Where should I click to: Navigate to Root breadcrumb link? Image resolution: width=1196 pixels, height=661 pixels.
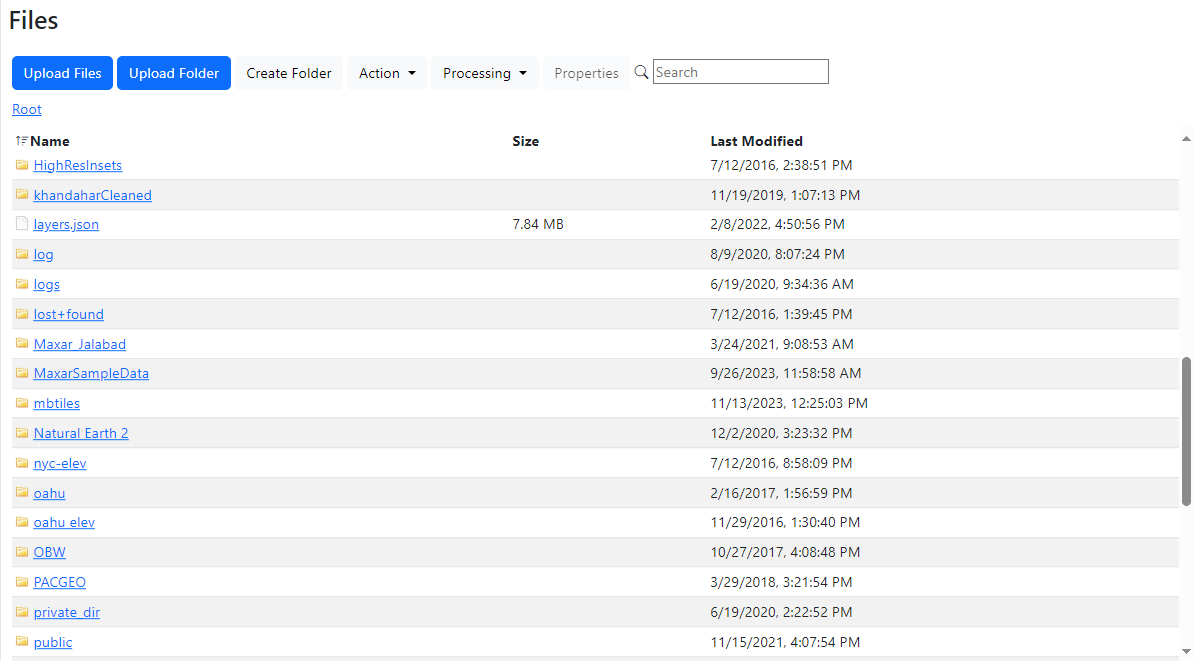[27, 109]
